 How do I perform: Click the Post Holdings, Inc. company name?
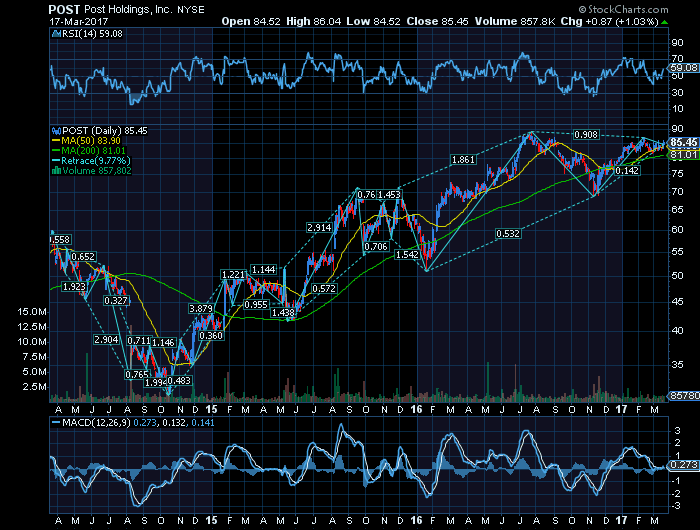tap(128, 9)
